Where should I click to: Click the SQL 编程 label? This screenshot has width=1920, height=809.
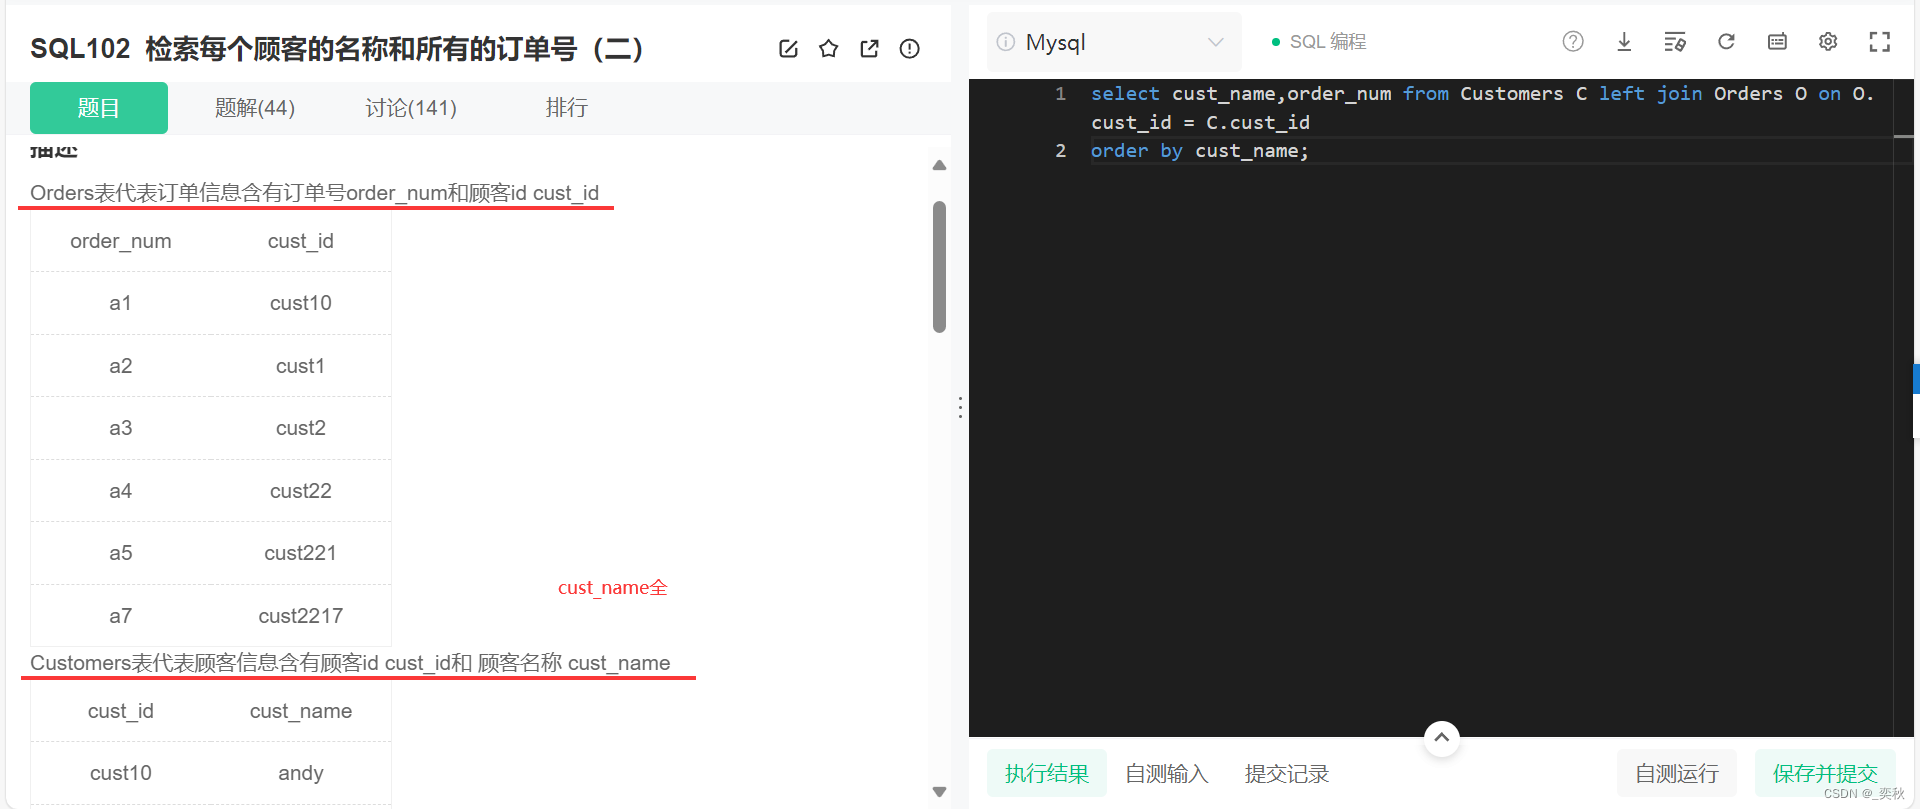click(x=1328, y=42)
